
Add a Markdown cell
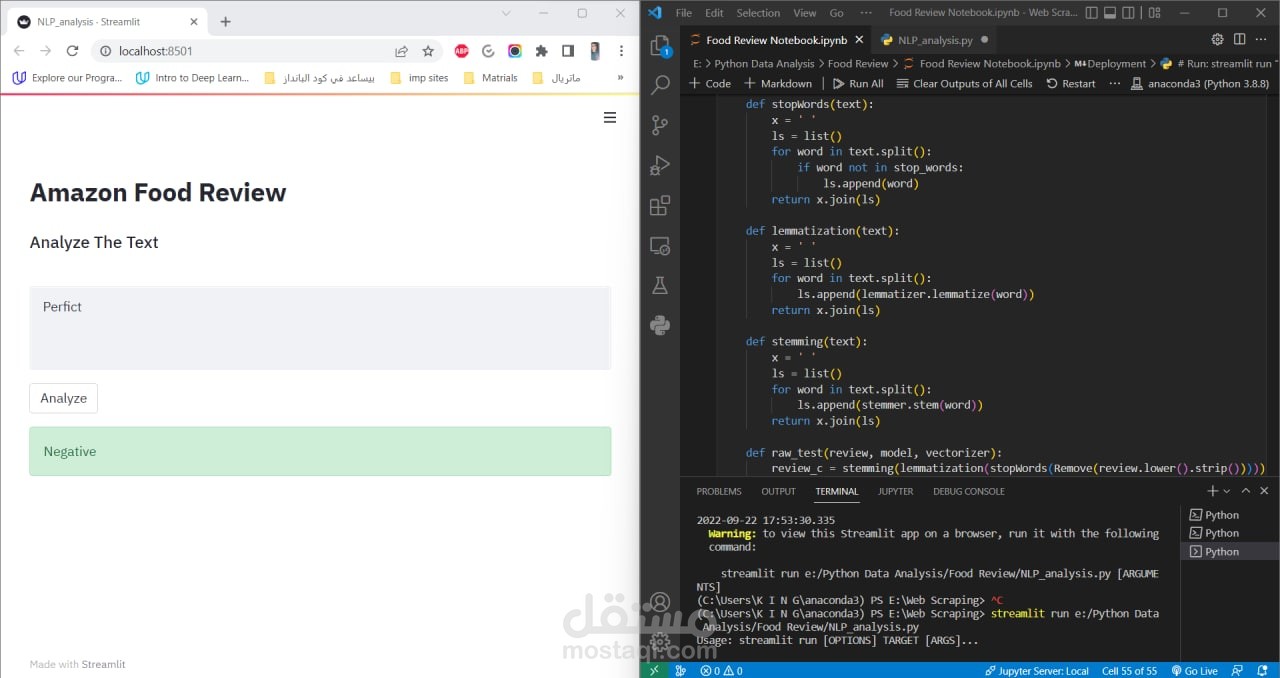(x=778, y=83)
